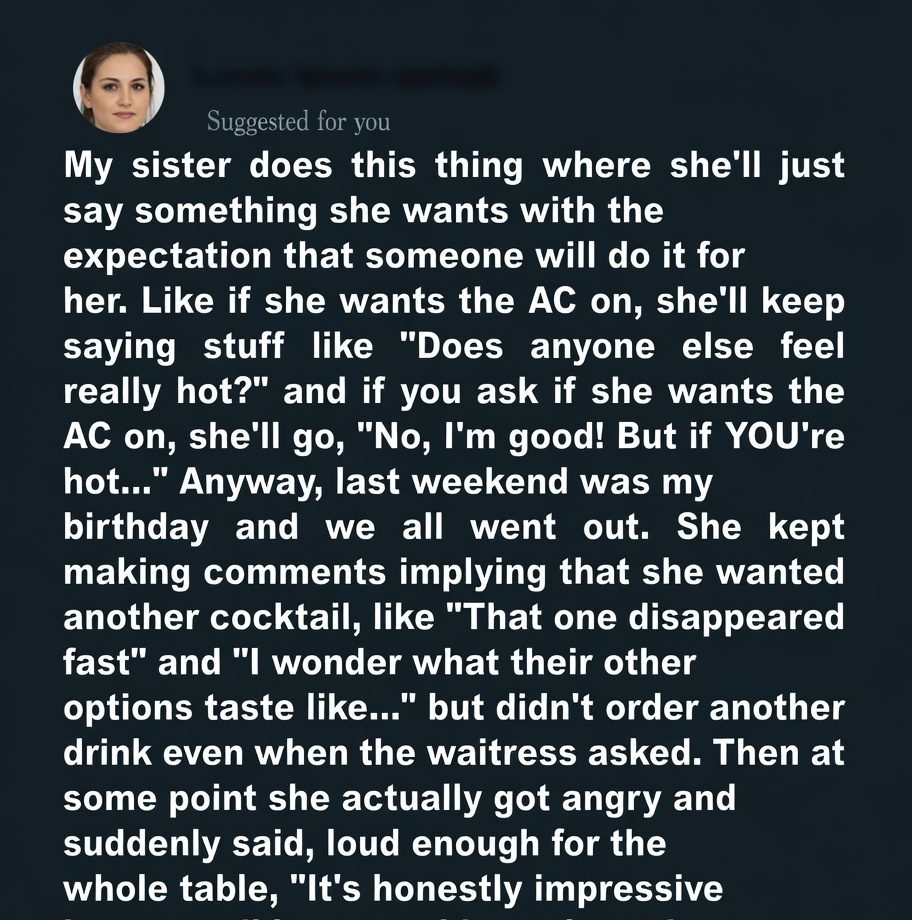Click the "Suggested for you" label

298,122
